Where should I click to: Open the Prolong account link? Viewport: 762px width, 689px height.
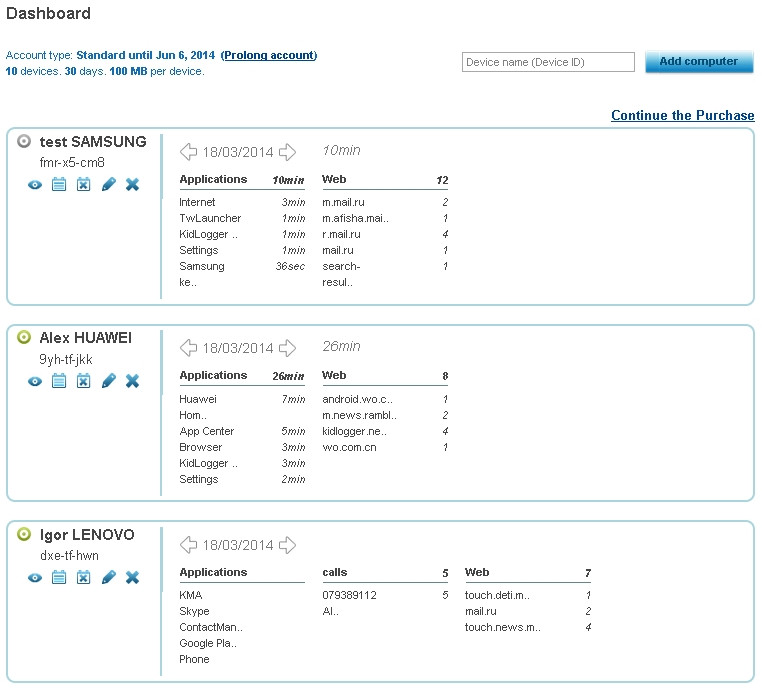[x=269, y=56]
